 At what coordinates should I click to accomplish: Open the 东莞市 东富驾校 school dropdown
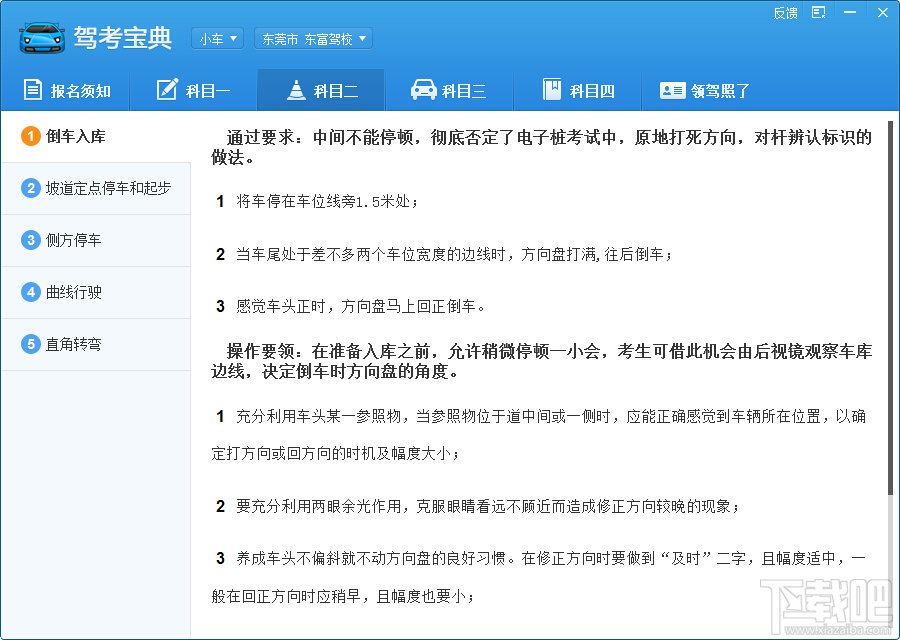click(x=312, y=39)
